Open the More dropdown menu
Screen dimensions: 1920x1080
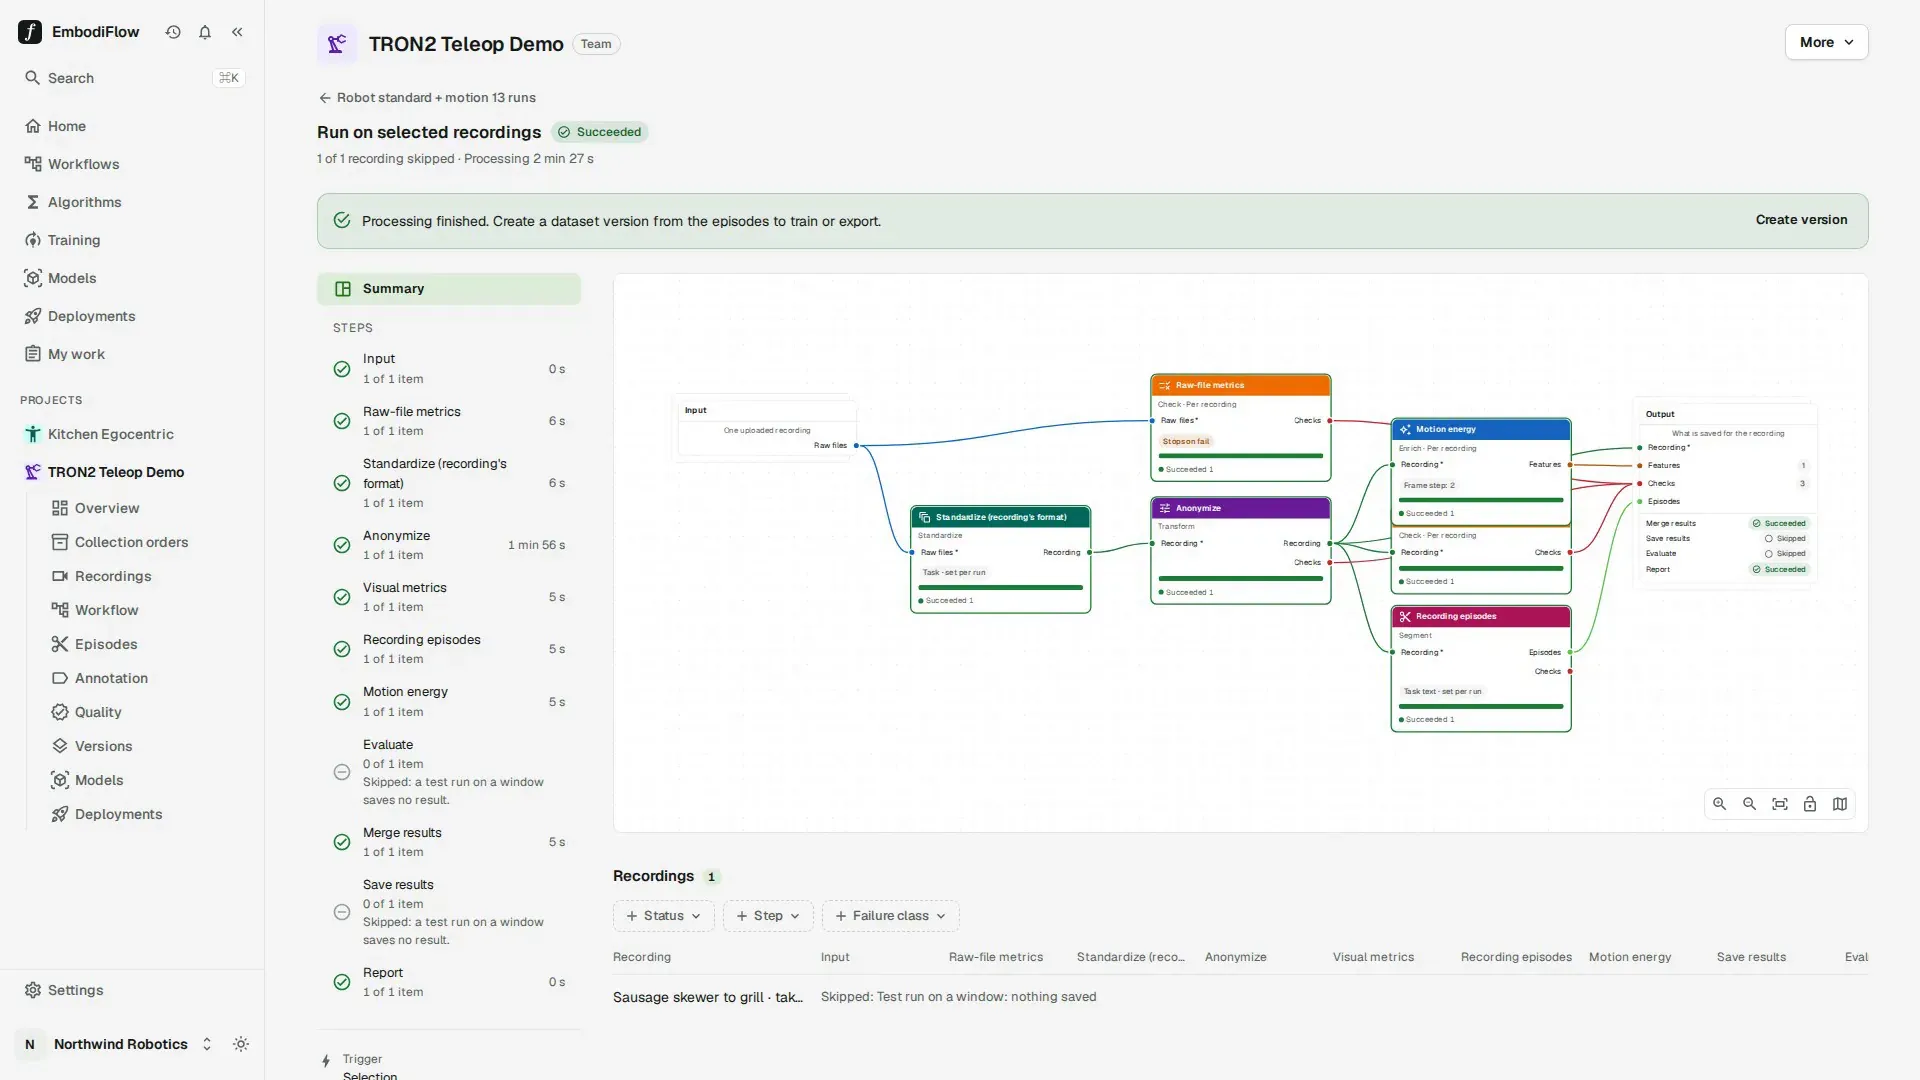point(1826,42)
